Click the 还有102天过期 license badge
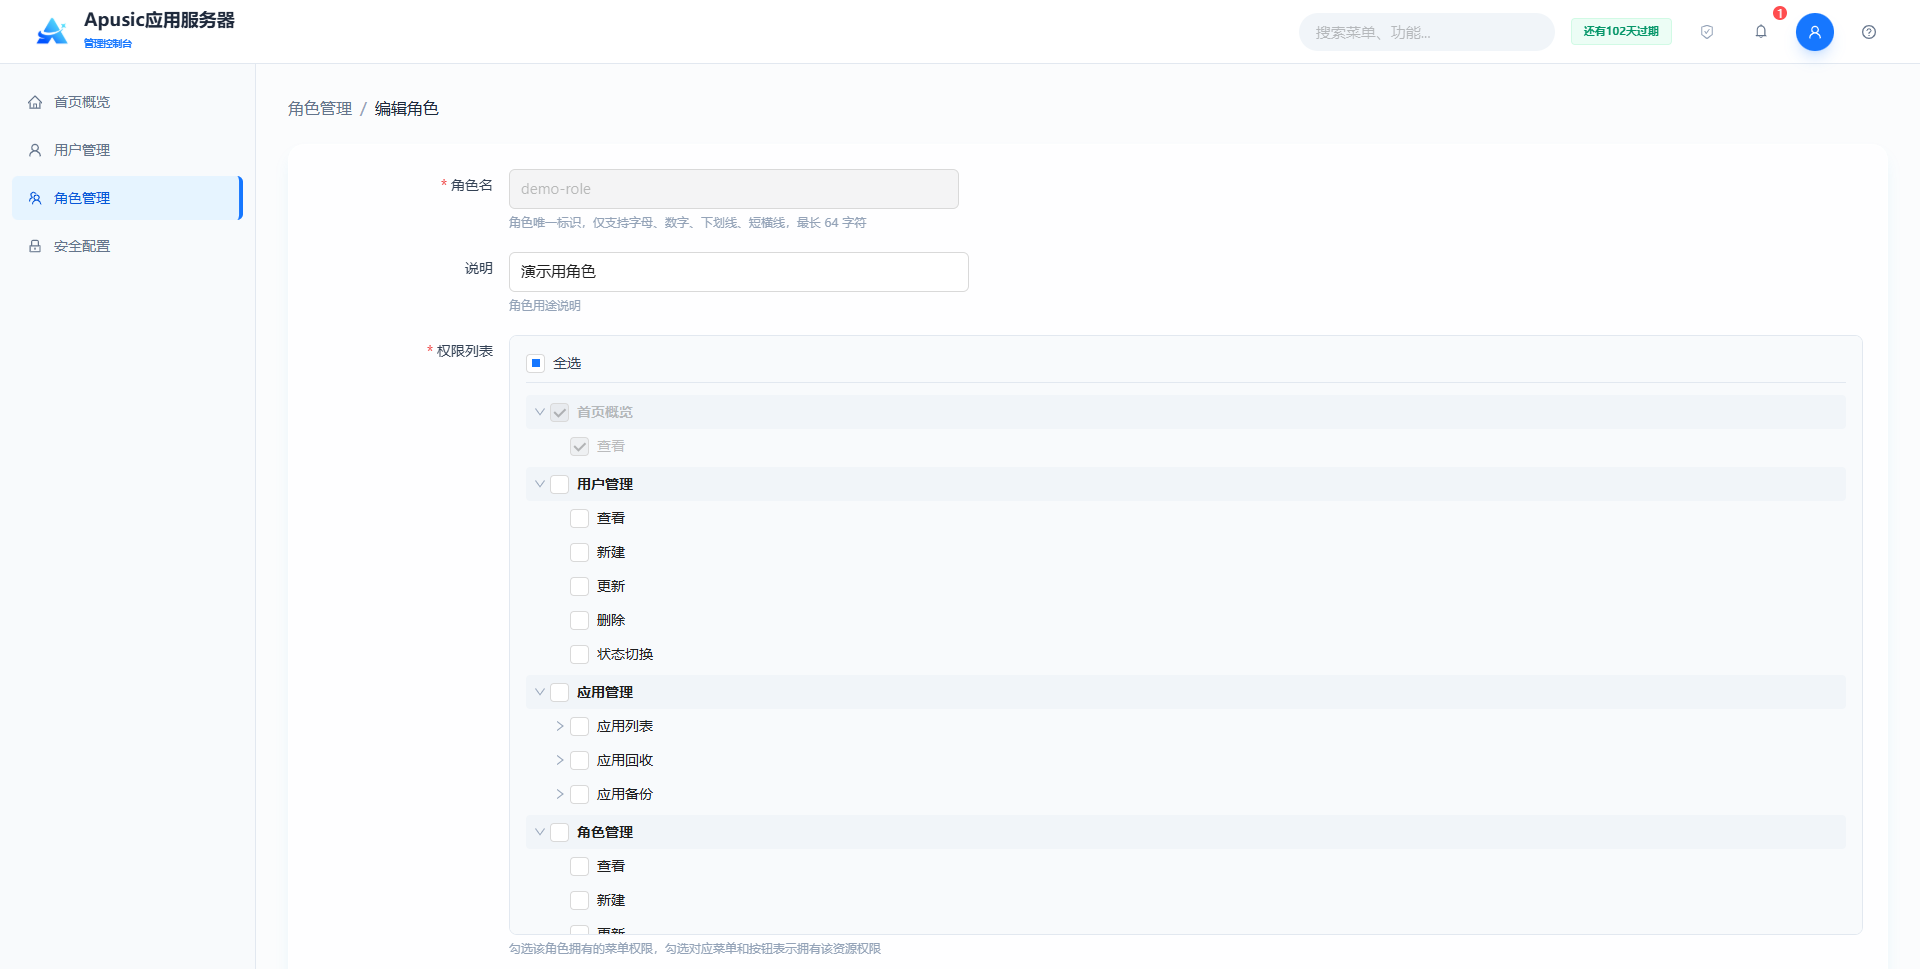This screenshot has width=1920, height=969. pos(1621,32)
